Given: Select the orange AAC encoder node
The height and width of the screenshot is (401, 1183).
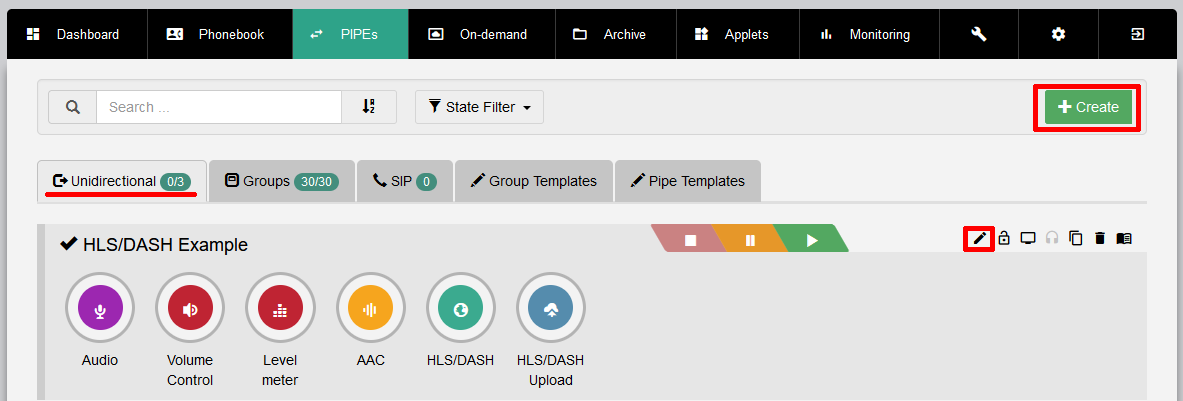Looking at the screenshot, I should 370,311.
